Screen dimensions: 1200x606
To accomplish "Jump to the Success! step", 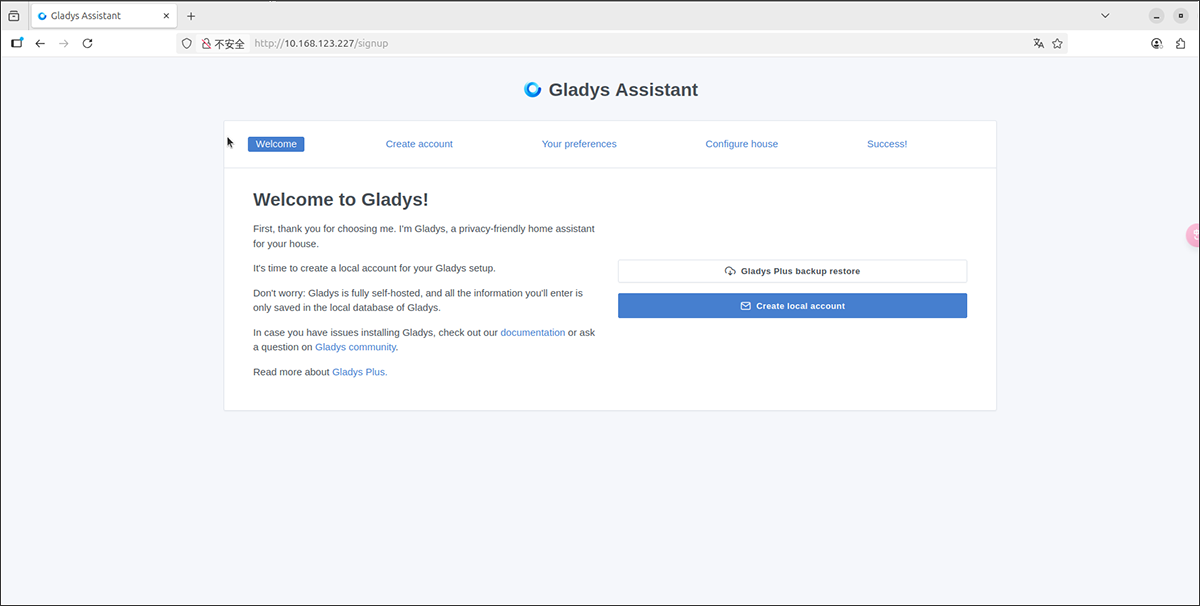I will (887, 144).
